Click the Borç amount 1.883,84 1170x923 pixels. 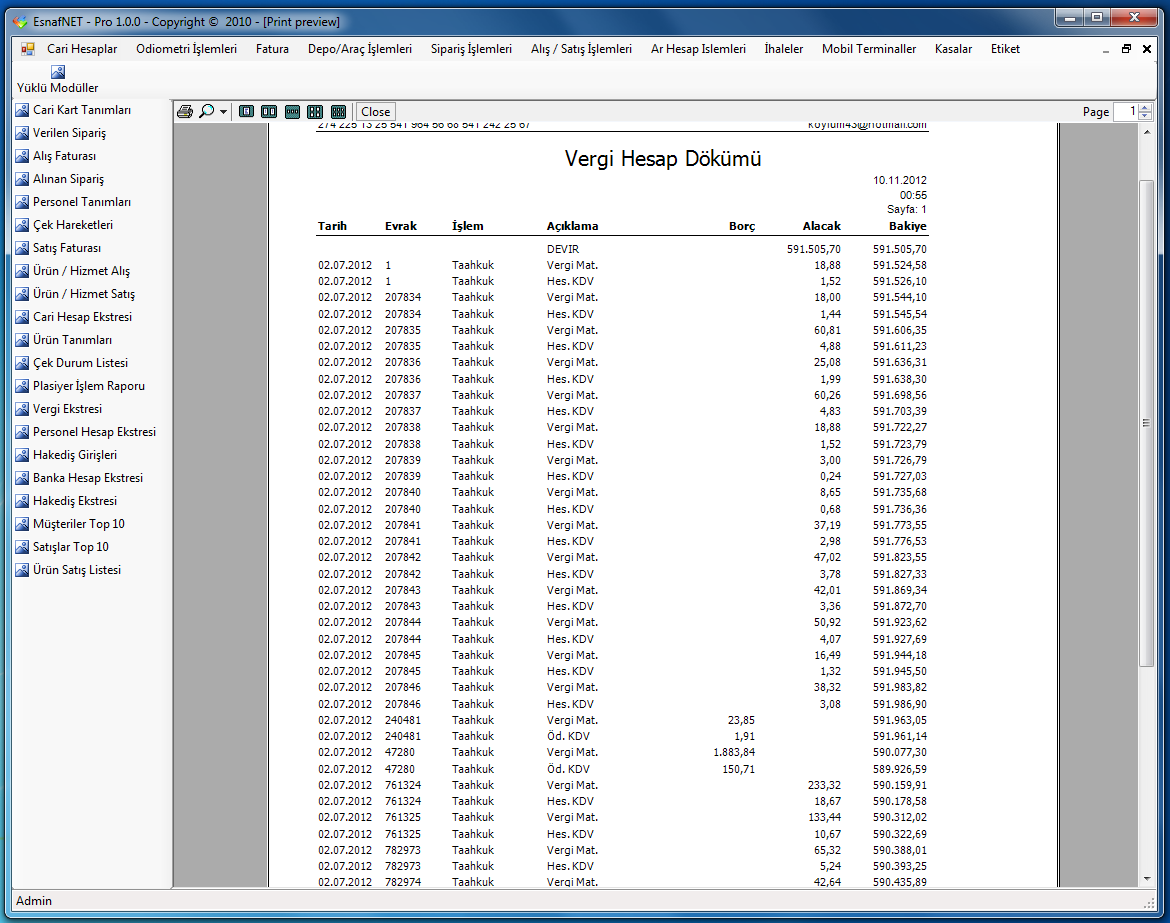tap(734, 752)
